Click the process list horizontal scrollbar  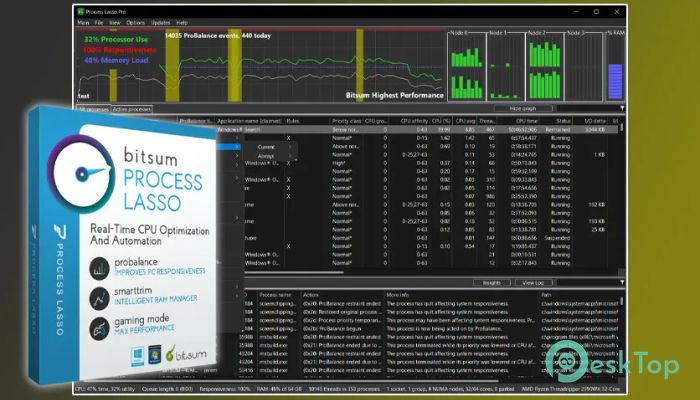click(x=294, y=272)
